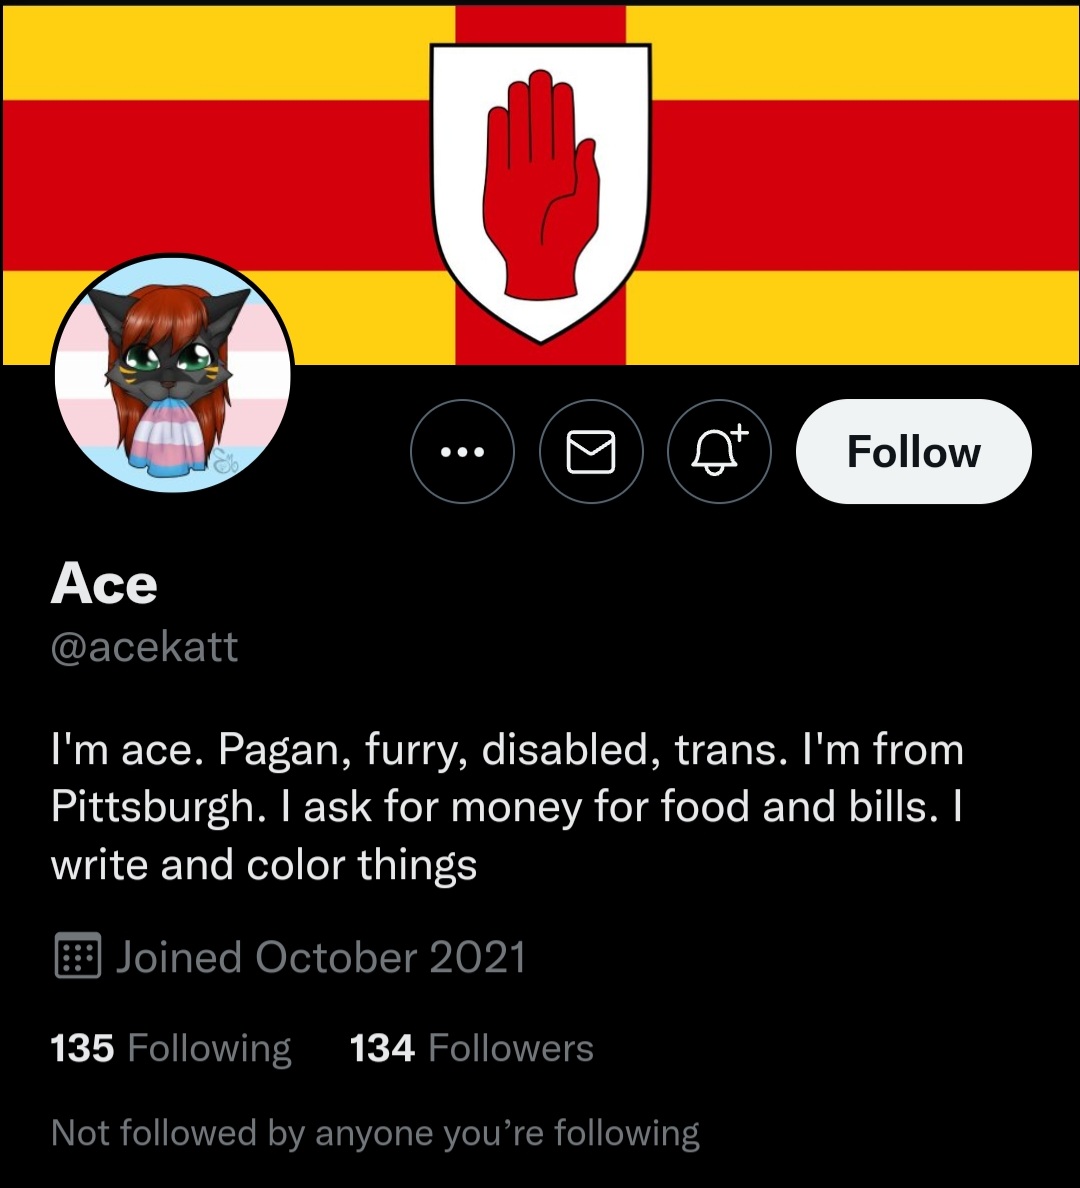
Task: Follow the Ace account
Action: pyautogui.click(x=913, y=452)
